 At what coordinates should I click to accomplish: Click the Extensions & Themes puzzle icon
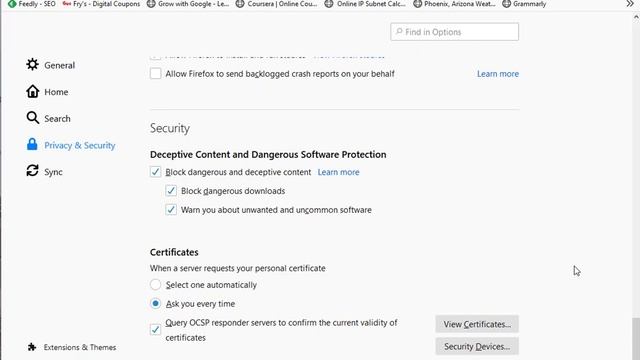pos(32,347)
